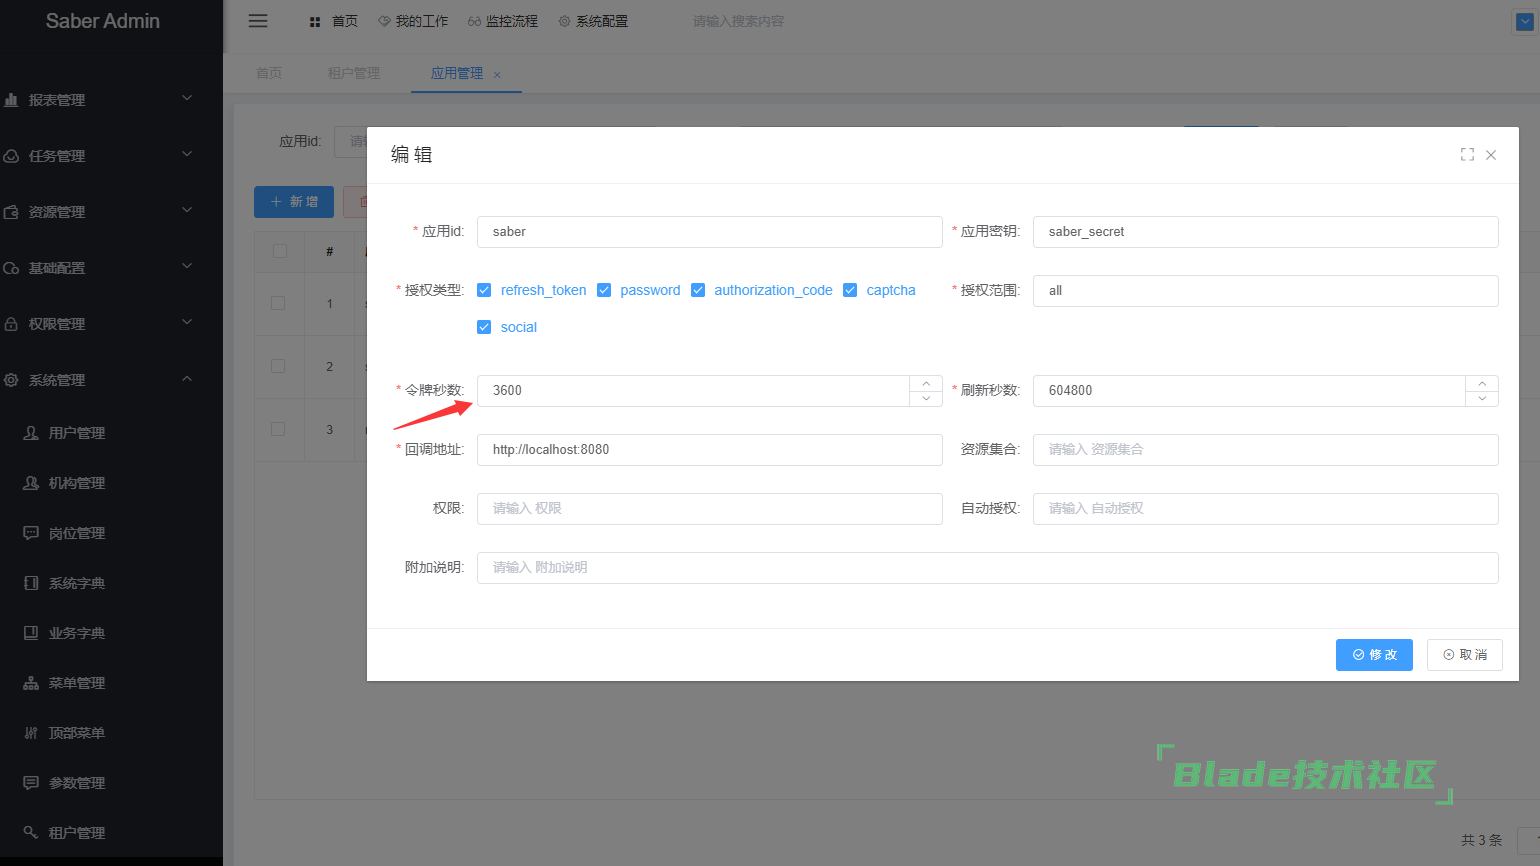Click the 资源集合 input field
This screenshot has height=866, width=1540.
point(1266,450)
